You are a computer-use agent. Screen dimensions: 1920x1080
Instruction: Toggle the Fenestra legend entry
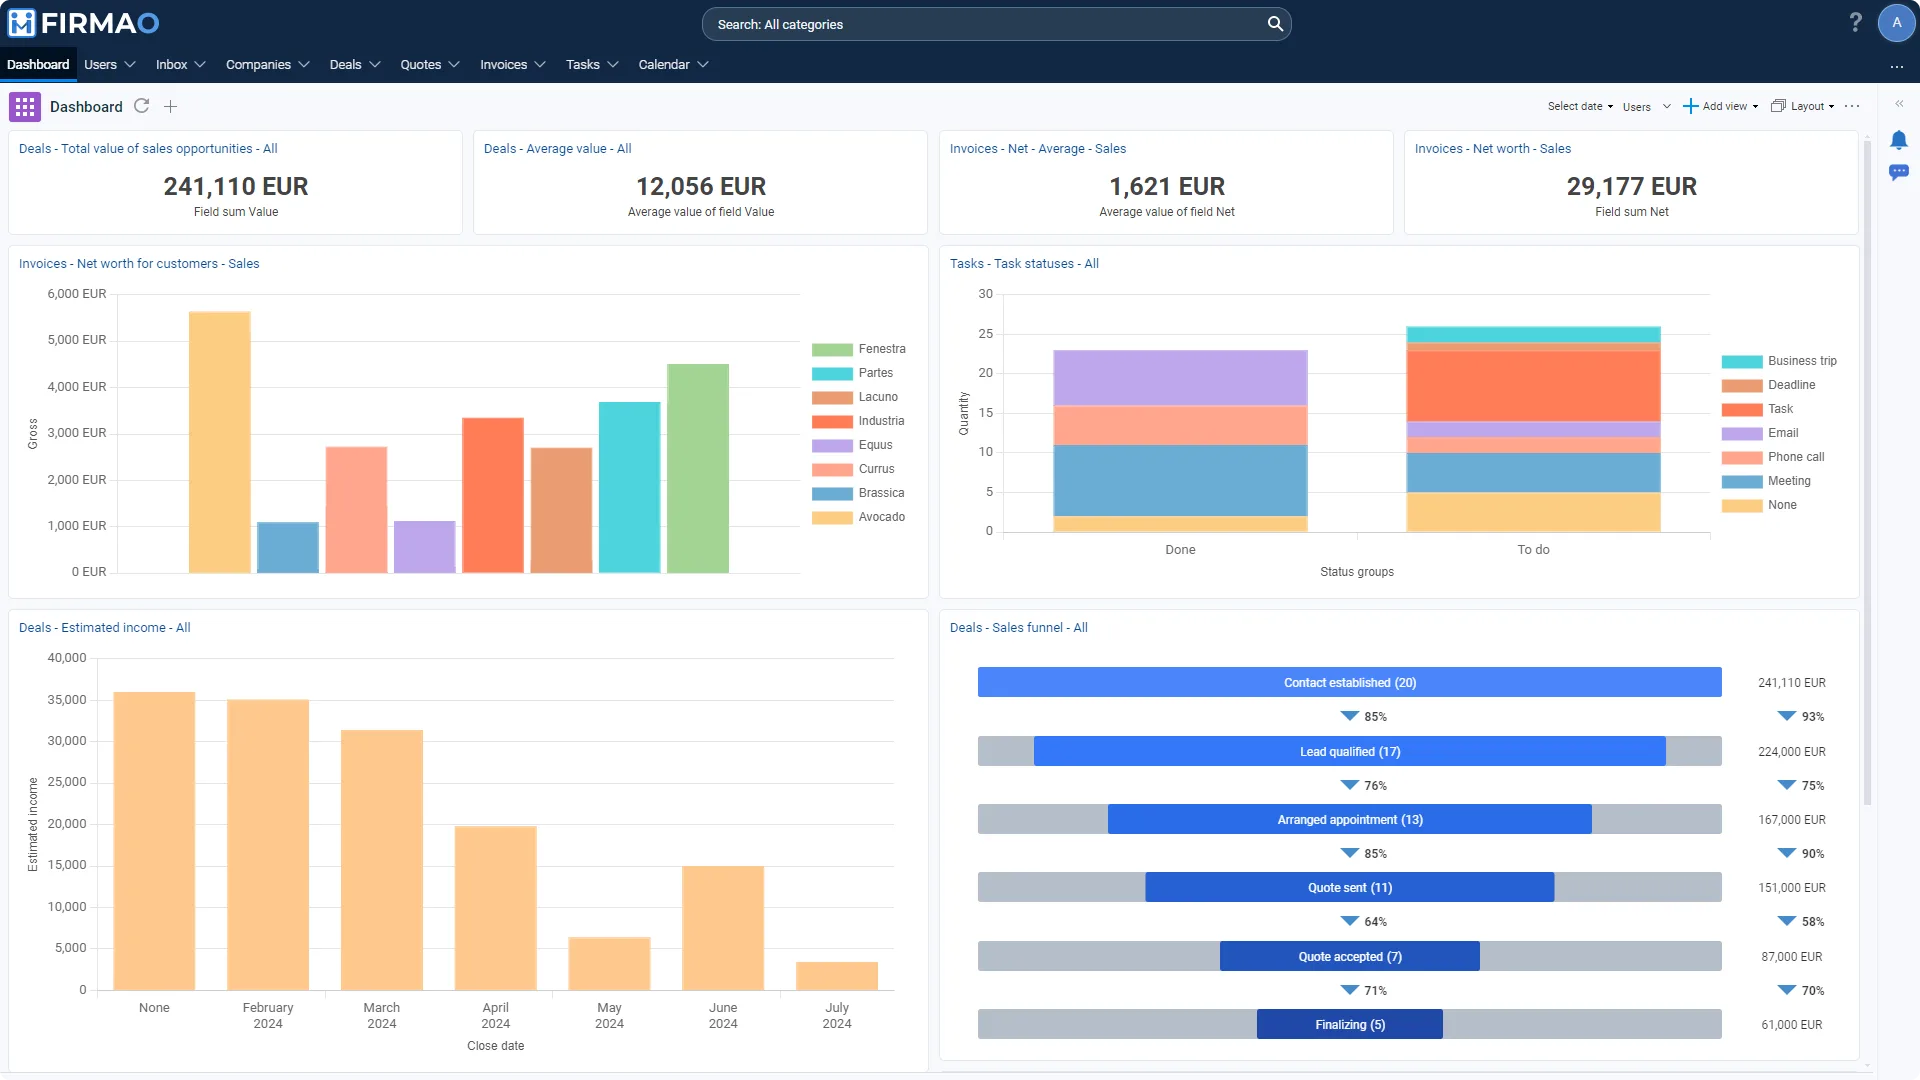(x=859, y=349)
